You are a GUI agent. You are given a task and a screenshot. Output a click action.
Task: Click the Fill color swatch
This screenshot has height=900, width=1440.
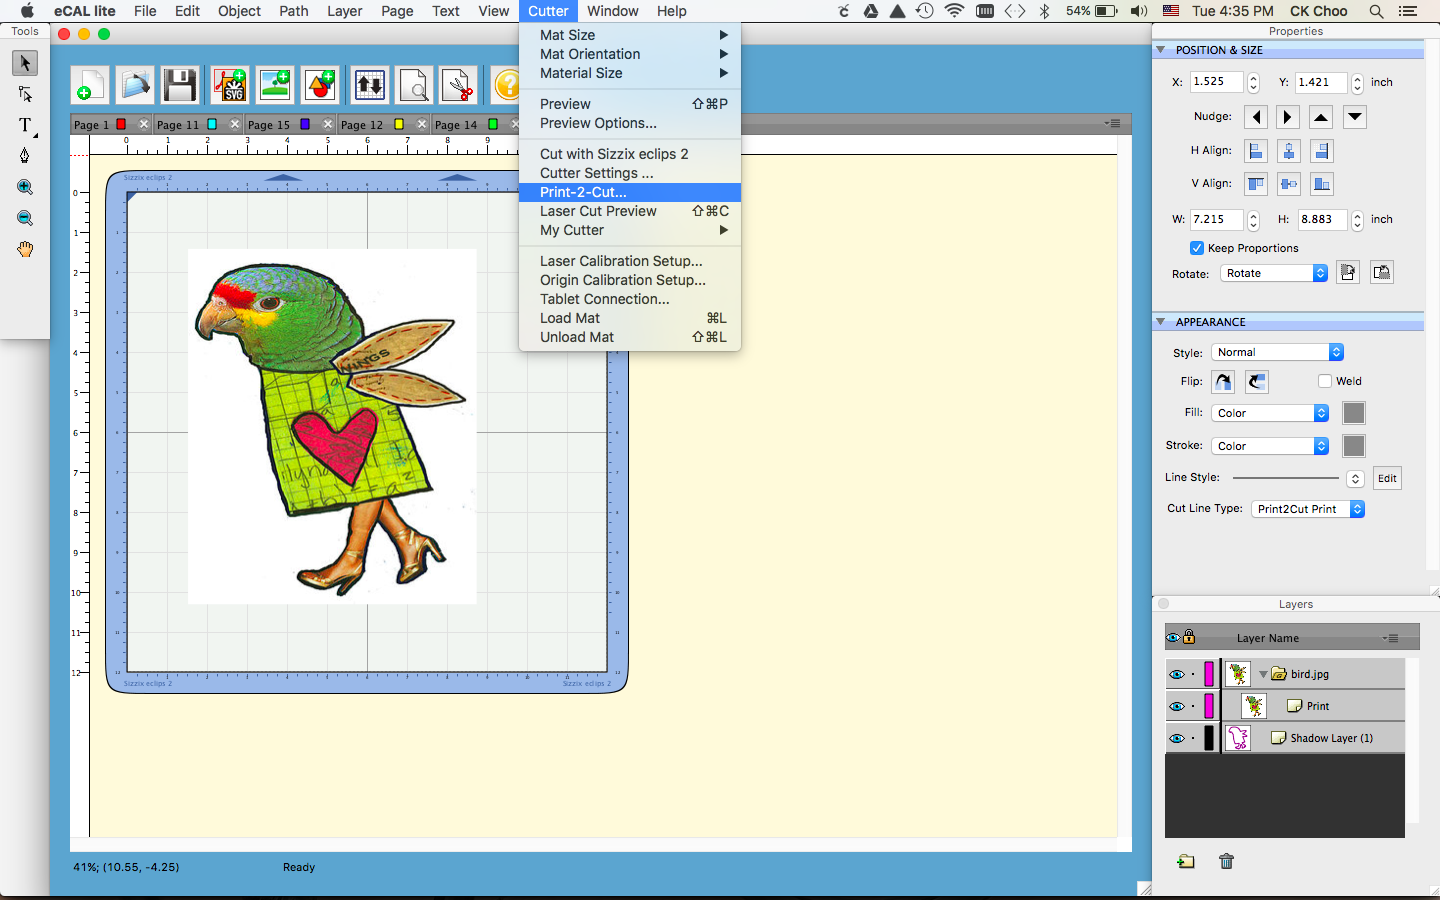pos(1354,413)
